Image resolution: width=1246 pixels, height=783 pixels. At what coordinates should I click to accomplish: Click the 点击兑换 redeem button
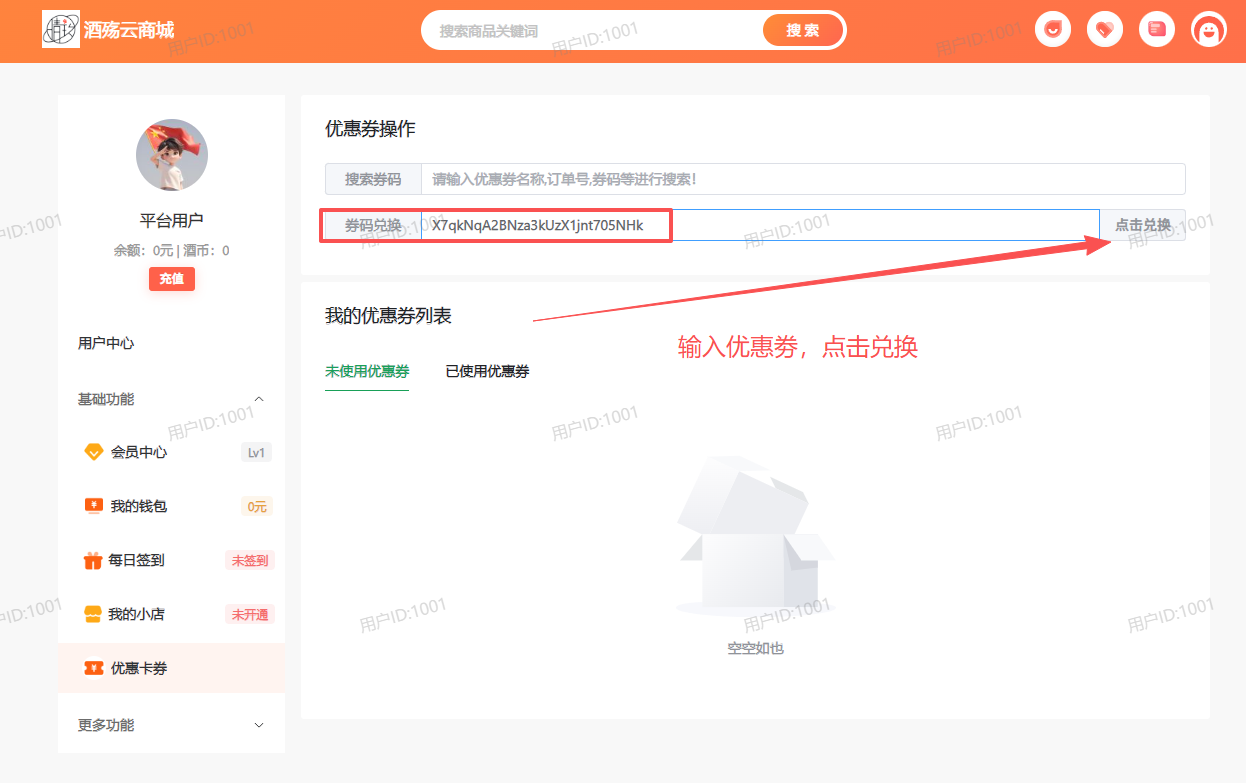click(1143, 224)
